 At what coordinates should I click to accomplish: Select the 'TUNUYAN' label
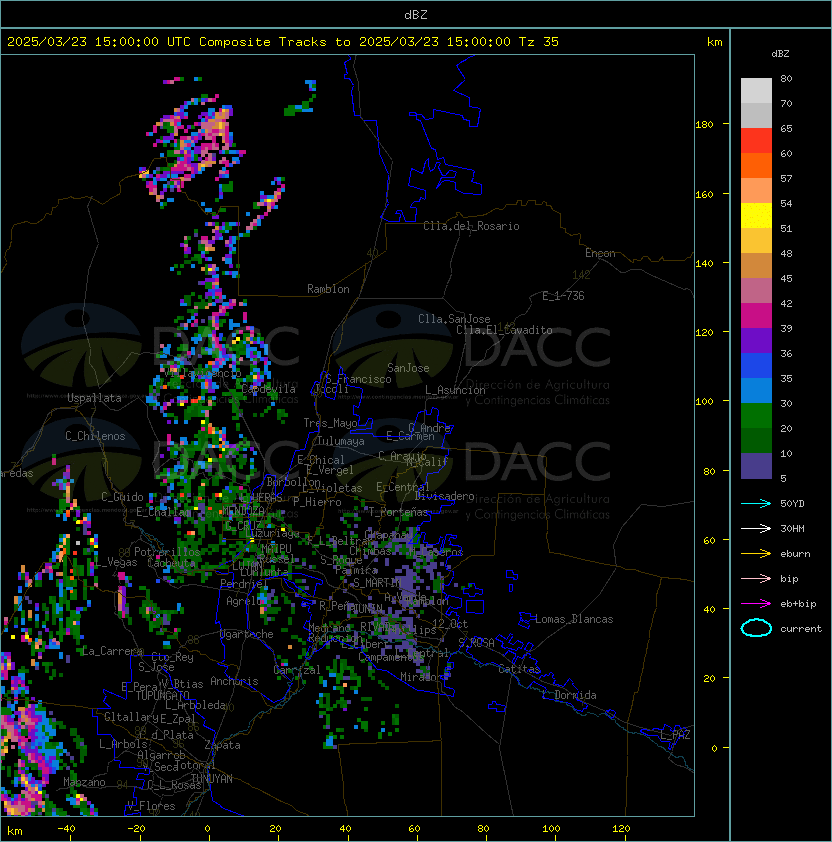[212, 779]
